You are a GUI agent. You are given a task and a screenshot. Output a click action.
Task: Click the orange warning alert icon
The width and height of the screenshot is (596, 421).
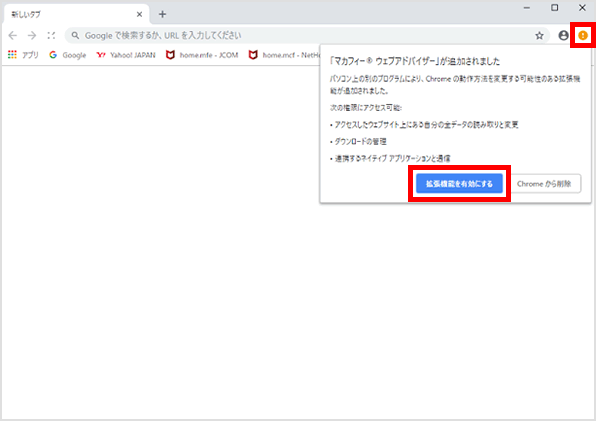[x=583, y=35]
